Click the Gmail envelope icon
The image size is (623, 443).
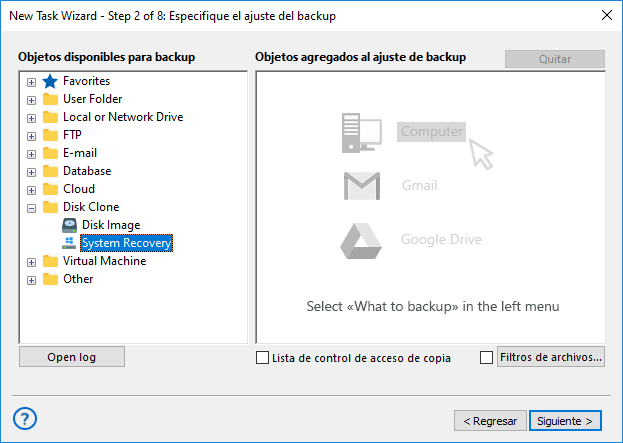click(x=362, y=186)
